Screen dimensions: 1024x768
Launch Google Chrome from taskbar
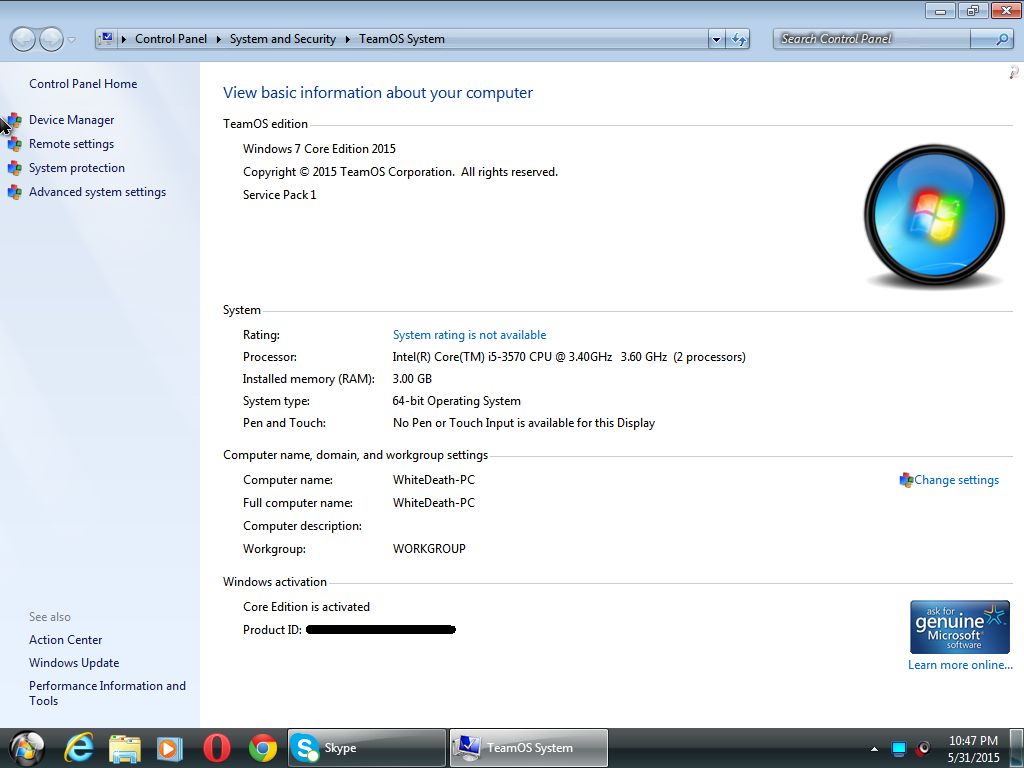tap(263, 748)
